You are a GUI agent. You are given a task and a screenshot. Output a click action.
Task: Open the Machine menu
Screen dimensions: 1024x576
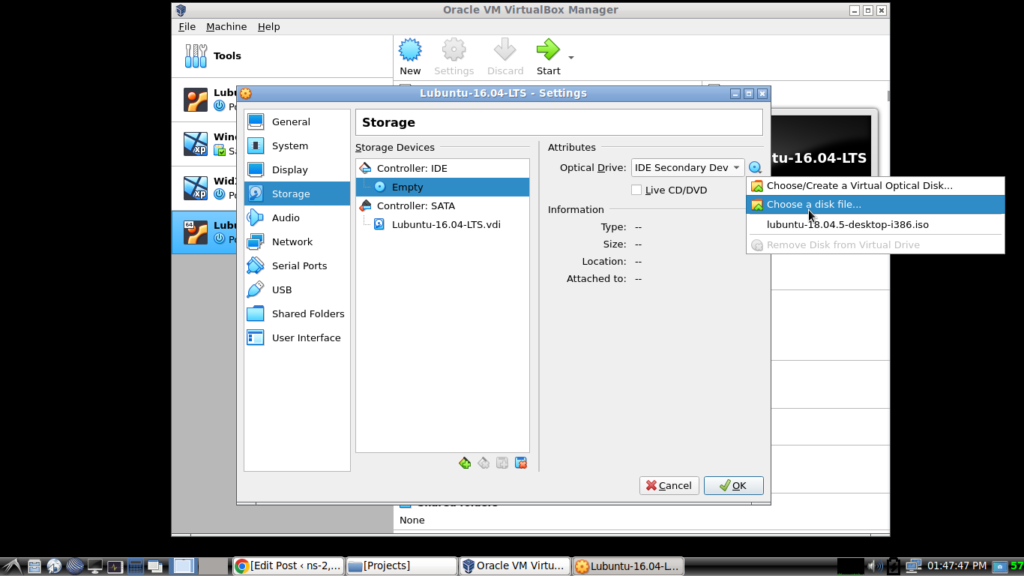(x=226, y=26)
